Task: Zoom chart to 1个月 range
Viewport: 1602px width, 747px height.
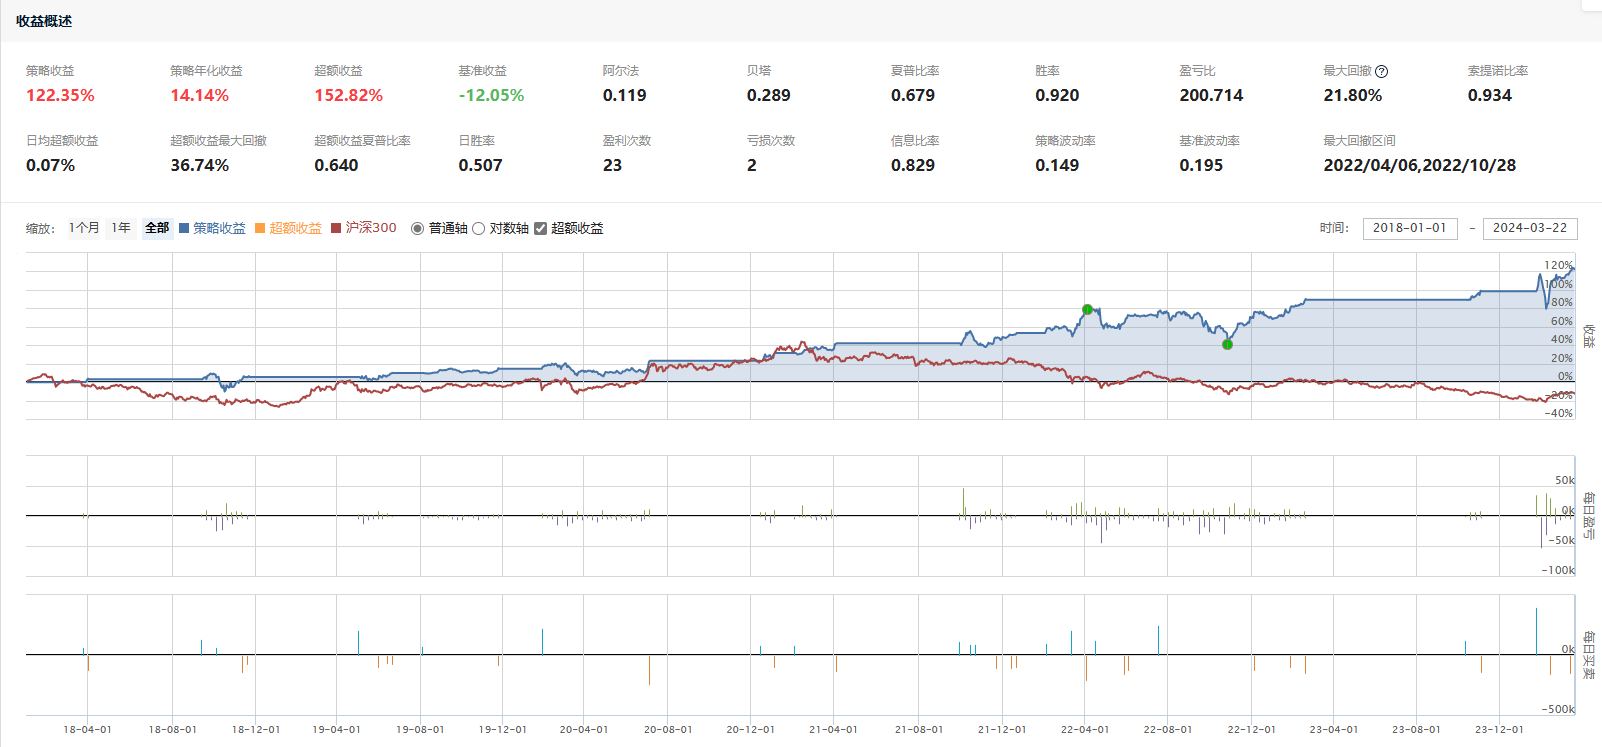Action: tap(84, 228)
